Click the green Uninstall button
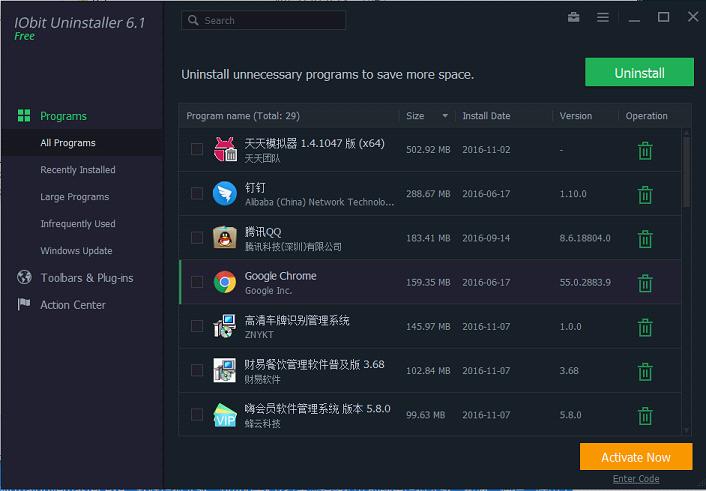The width and height of the screenshot is (706, 491). coord(639,72)
